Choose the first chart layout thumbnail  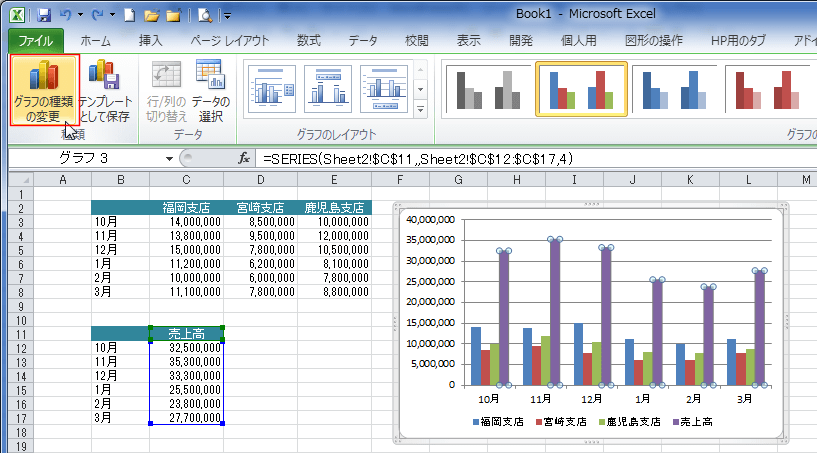273,90
